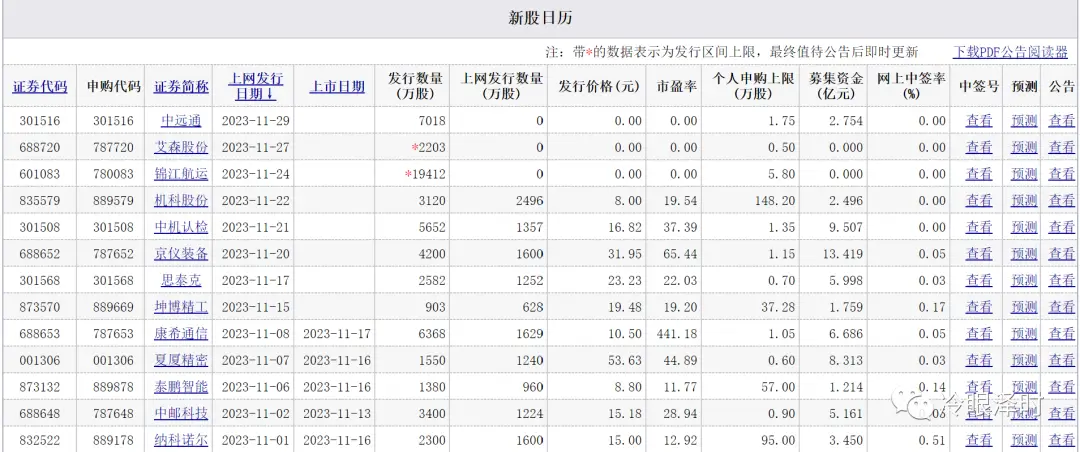This screenshot has width=1080, height=452.
Task: Sort by 上市日期 column header
Action: 337,87
